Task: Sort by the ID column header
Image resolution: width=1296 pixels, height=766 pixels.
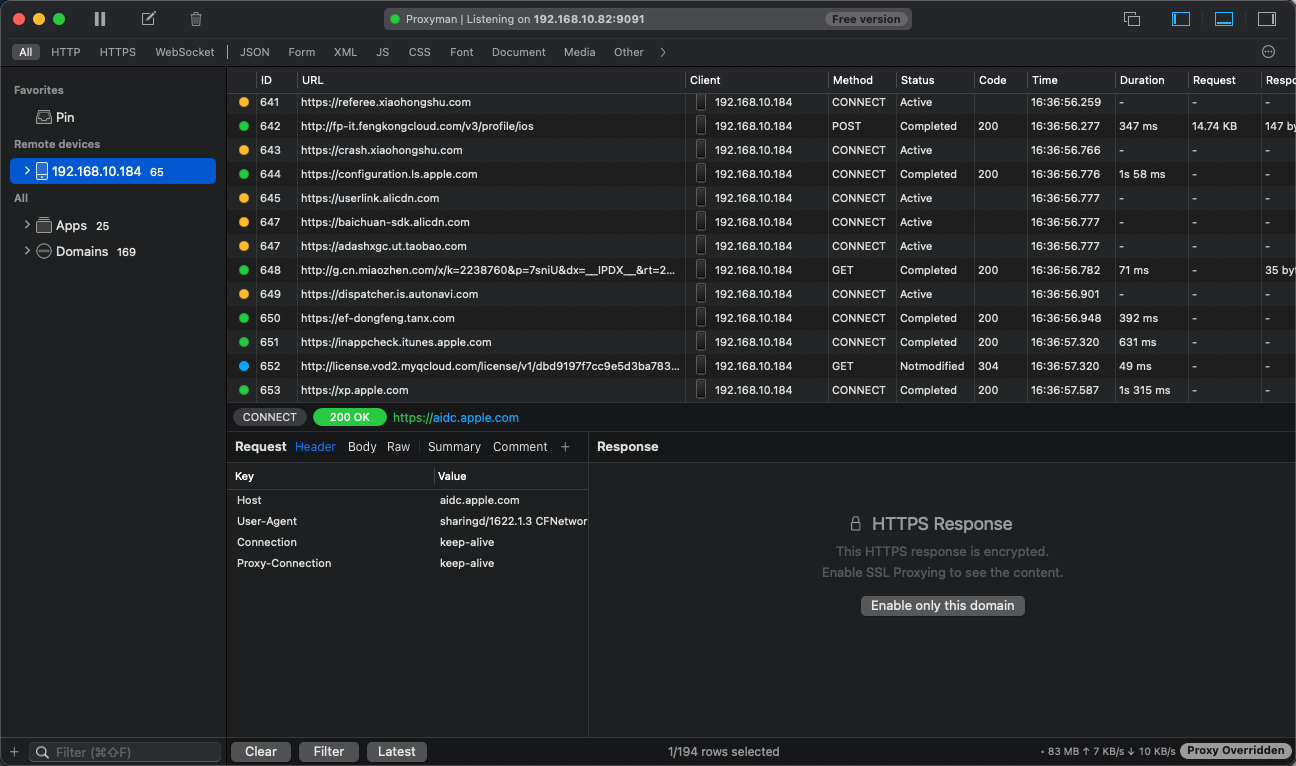Action: [276, 80]
